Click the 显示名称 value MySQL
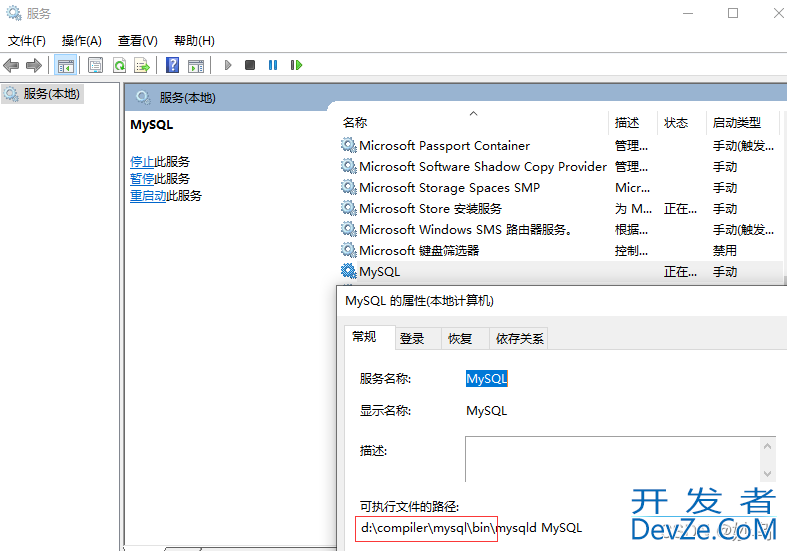 486,410
